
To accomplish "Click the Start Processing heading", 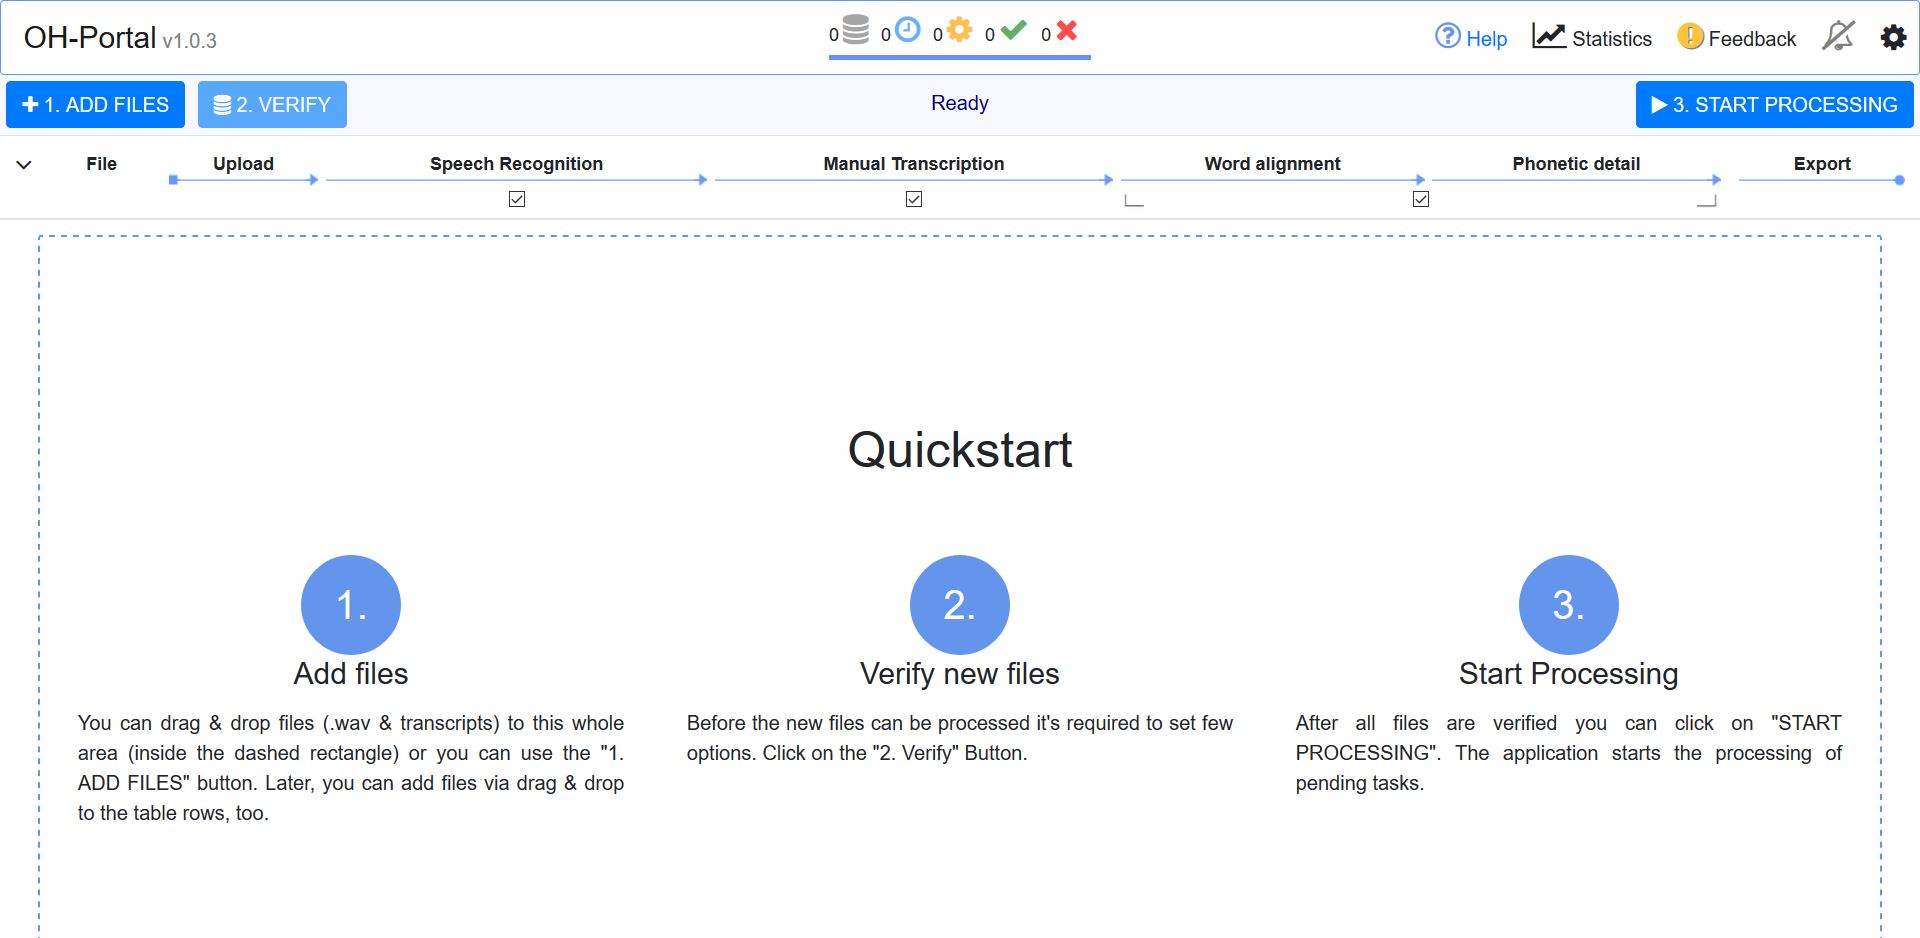I will coord(1569,674).
